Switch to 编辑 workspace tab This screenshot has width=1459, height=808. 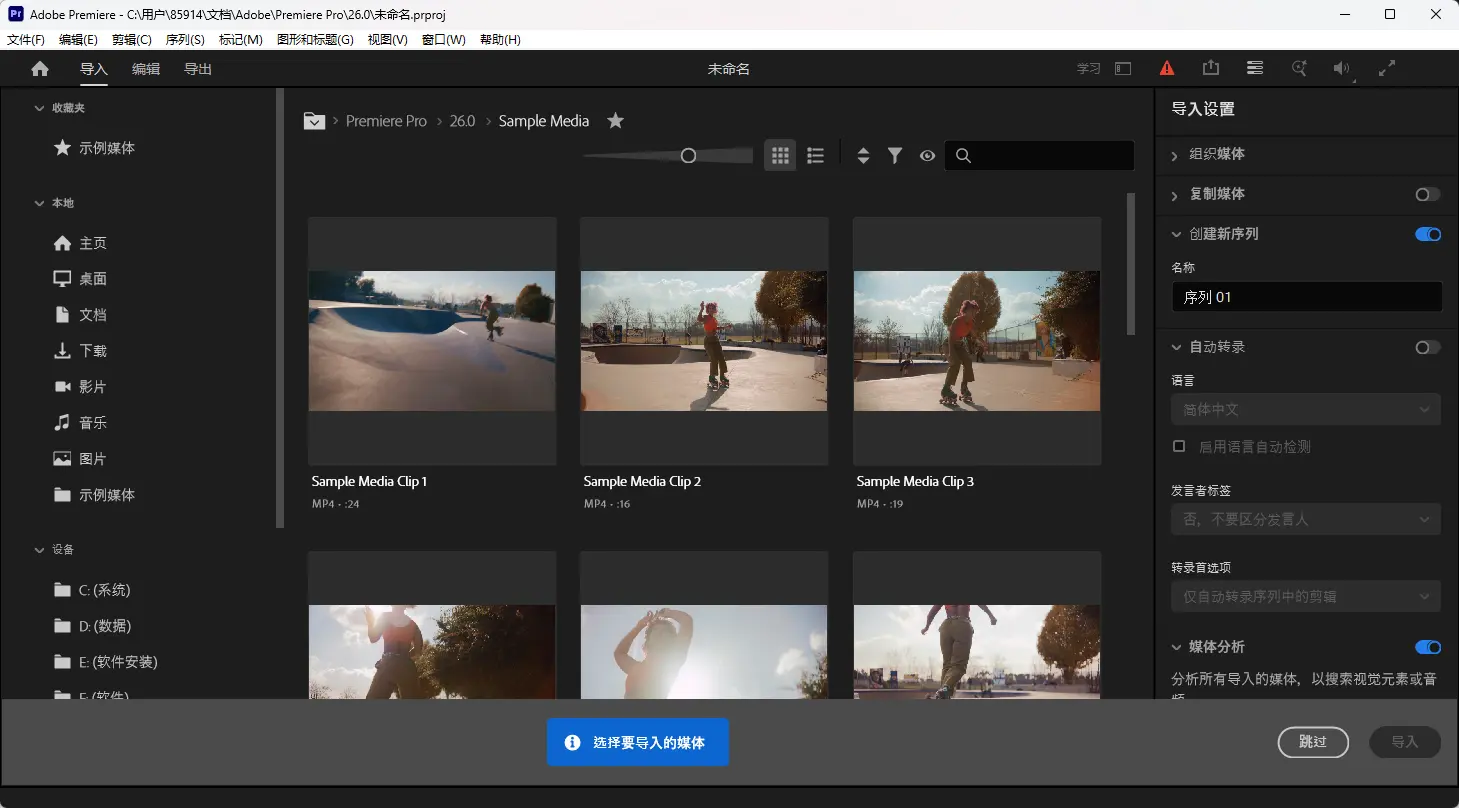click(146, 69)
